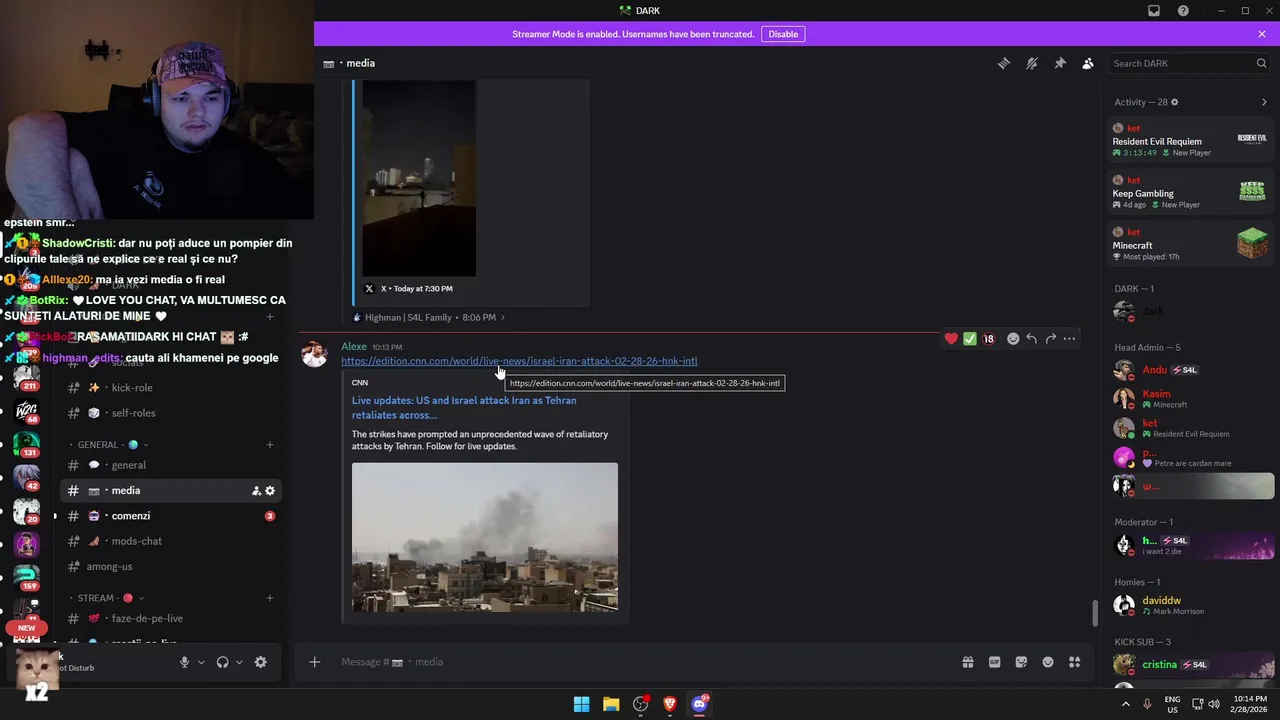Open the Live updates embed title link
This screenshot has height=720, width=1280.
tap(464, 407)
